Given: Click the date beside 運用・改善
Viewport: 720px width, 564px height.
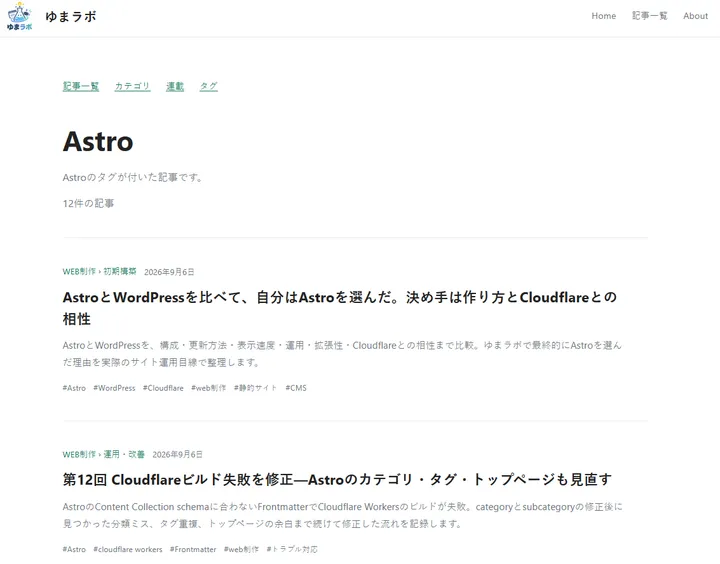Looking at the screenshot, I should click(177, 455).
